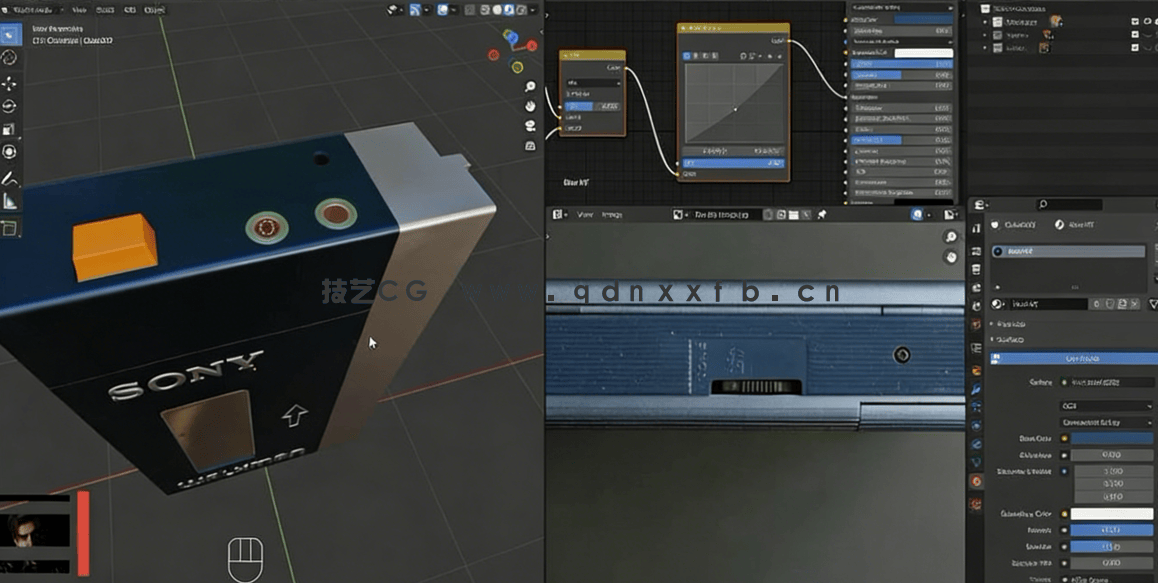1158x583 pixels.
Task: Open the View menu in the 3D viewport
Action: tap(80, 9)
